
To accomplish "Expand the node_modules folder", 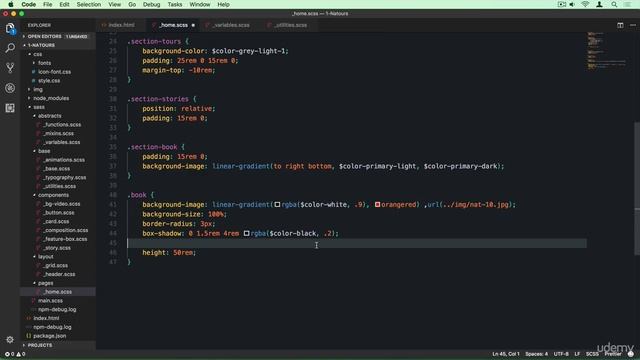I will 58,98.
